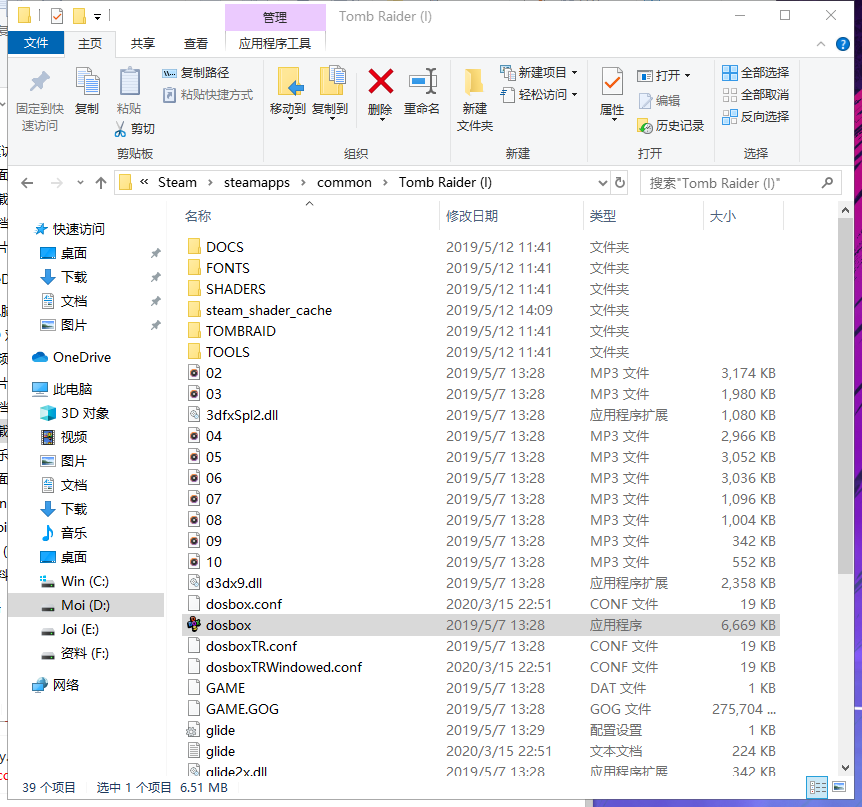Open the Open button dropdown arrow
862x807 pixels.
click(688, 75)
